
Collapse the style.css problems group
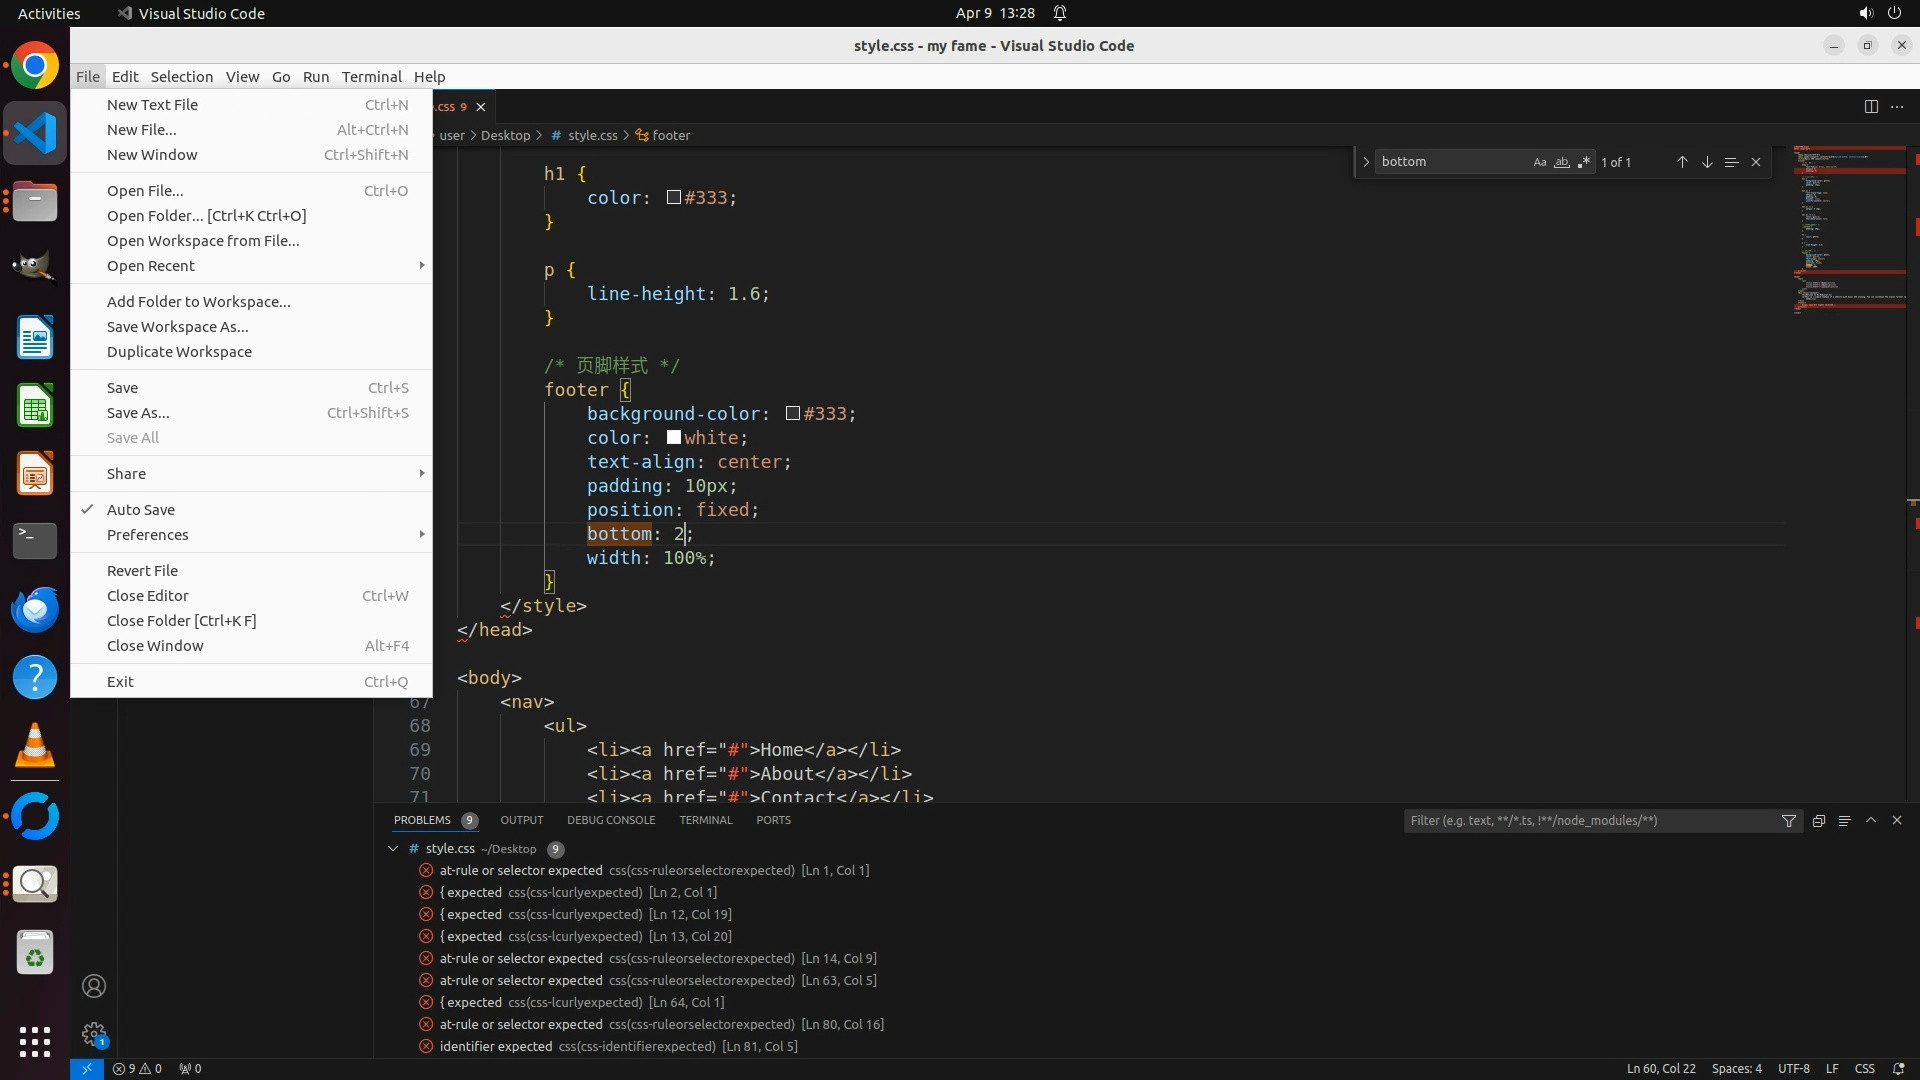393,849
